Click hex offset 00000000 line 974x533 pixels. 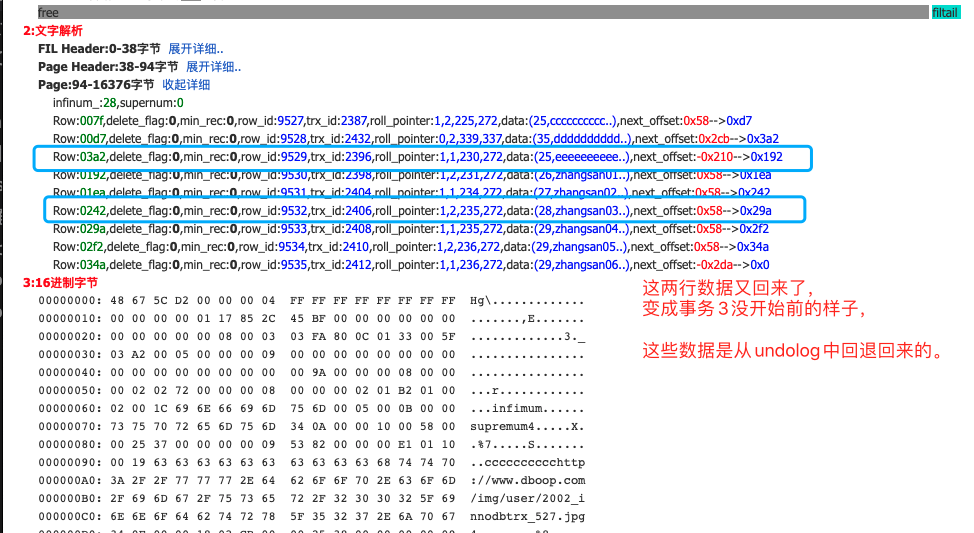pos(311,301)
